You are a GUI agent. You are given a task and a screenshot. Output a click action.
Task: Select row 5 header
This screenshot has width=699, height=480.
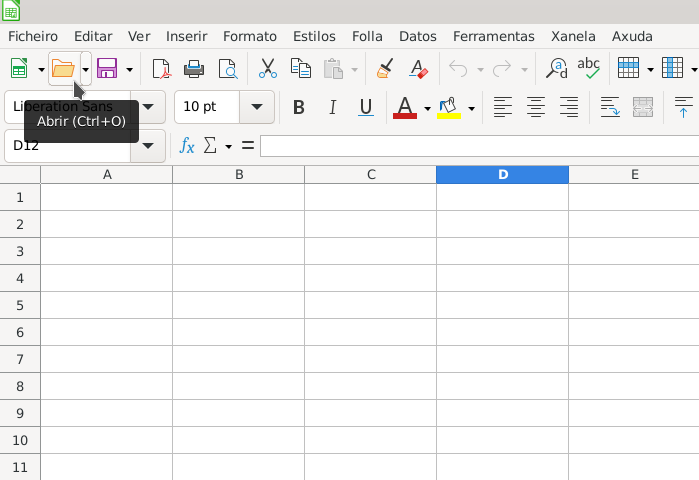pos(20,305)
